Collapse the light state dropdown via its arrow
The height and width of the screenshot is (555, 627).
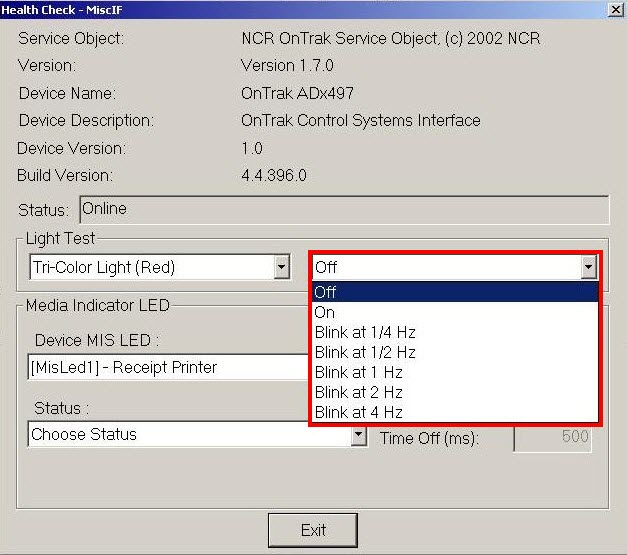pyautogui.click(x=589, y=267)
